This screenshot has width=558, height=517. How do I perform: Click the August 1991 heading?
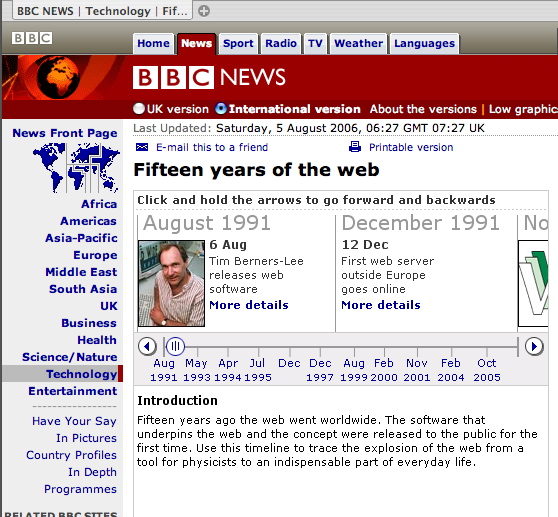click(x=207, y=223)
